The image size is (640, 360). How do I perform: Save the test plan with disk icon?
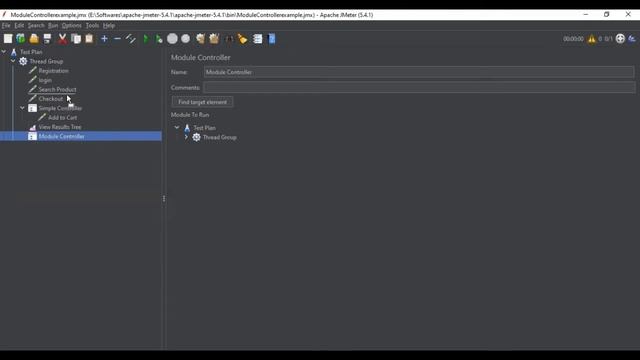(47, 39)
